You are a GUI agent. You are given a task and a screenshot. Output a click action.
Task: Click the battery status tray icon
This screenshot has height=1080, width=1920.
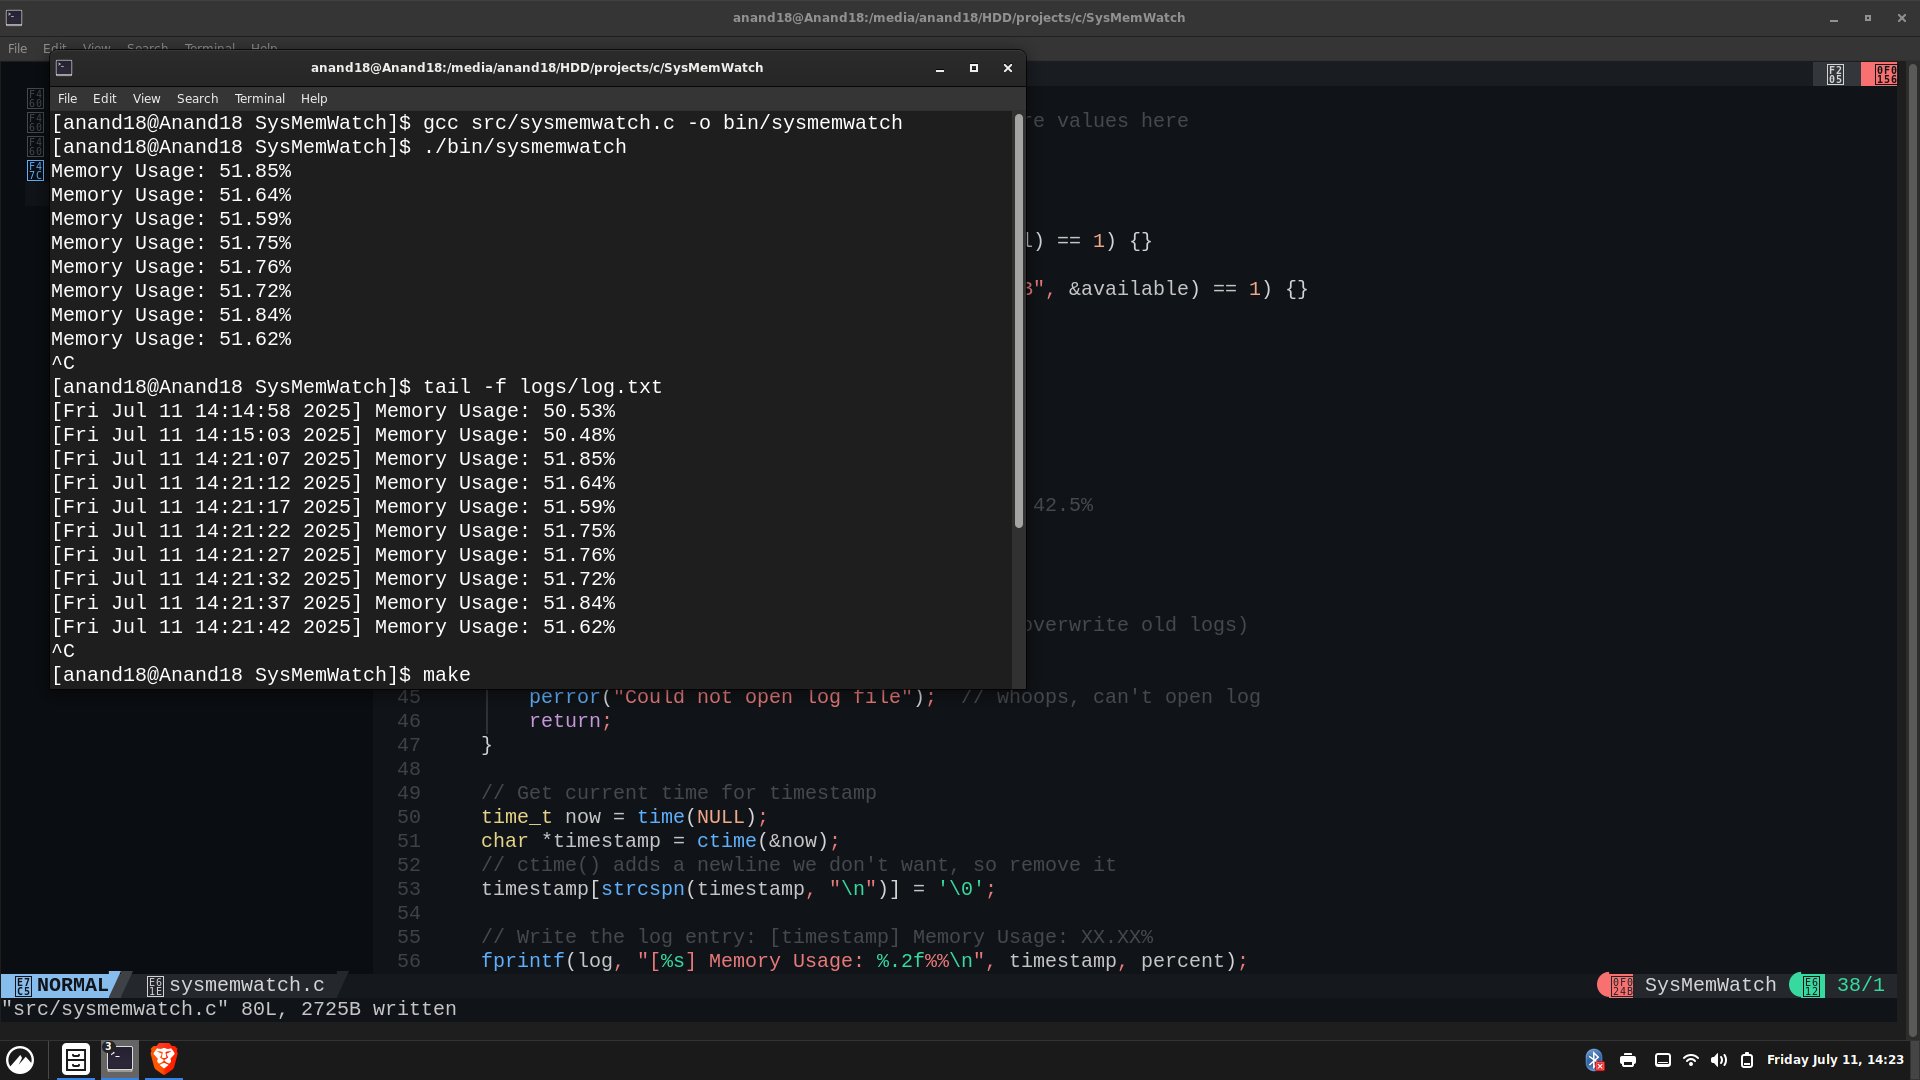[x=1747, y=1060]
